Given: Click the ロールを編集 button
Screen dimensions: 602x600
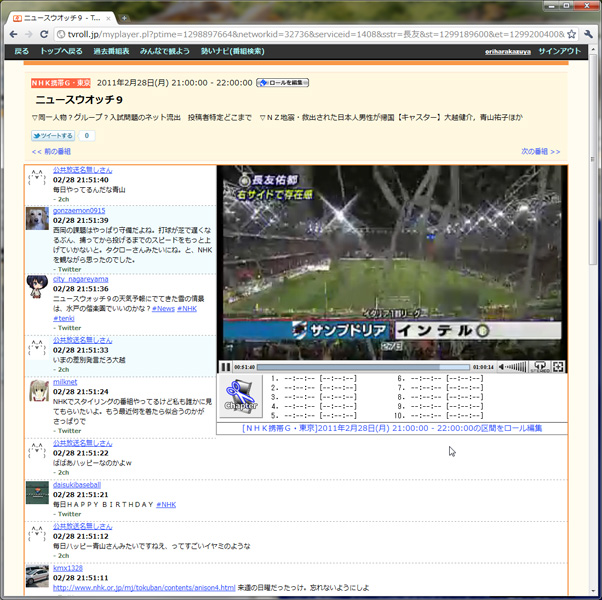Looking at the screenshot, I should pos(282,83).
